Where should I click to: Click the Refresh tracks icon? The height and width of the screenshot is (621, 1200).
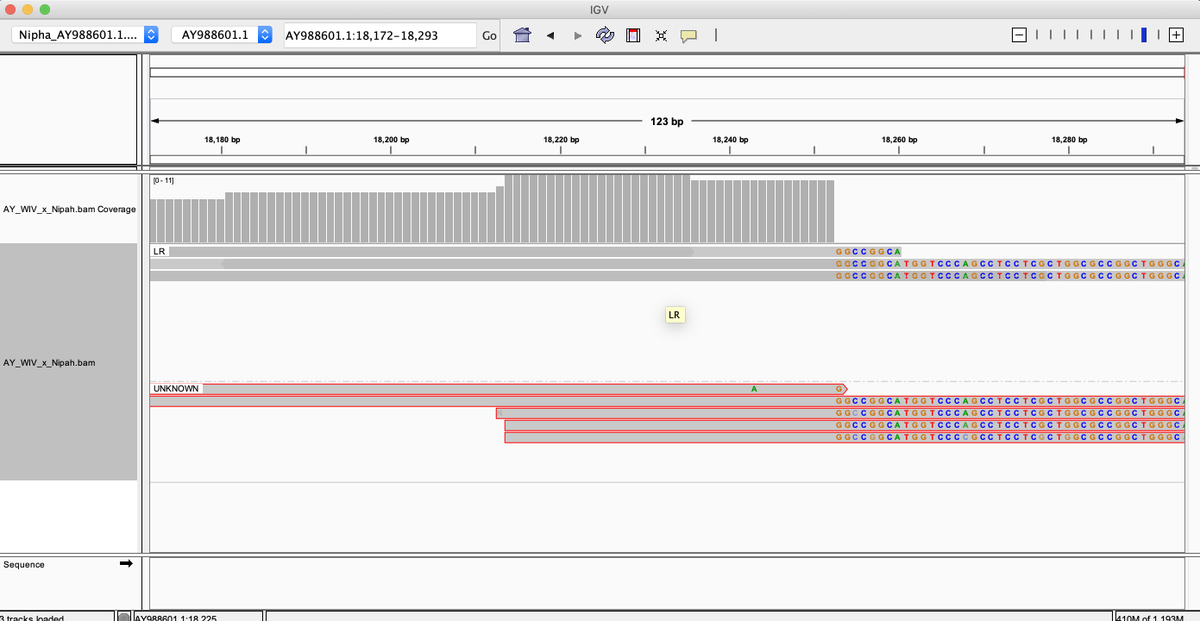(604, 34)
